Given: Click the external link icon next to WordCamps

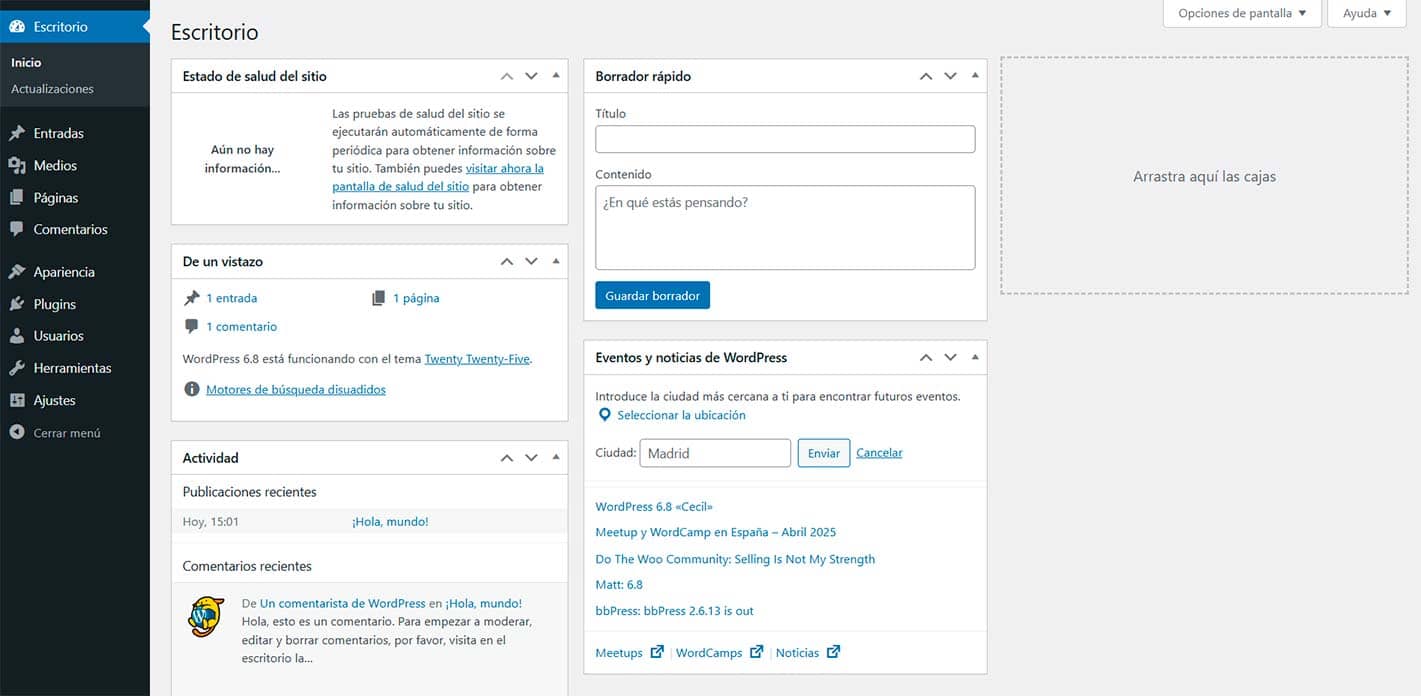Looking at the screenshot, I should (757, 652).
